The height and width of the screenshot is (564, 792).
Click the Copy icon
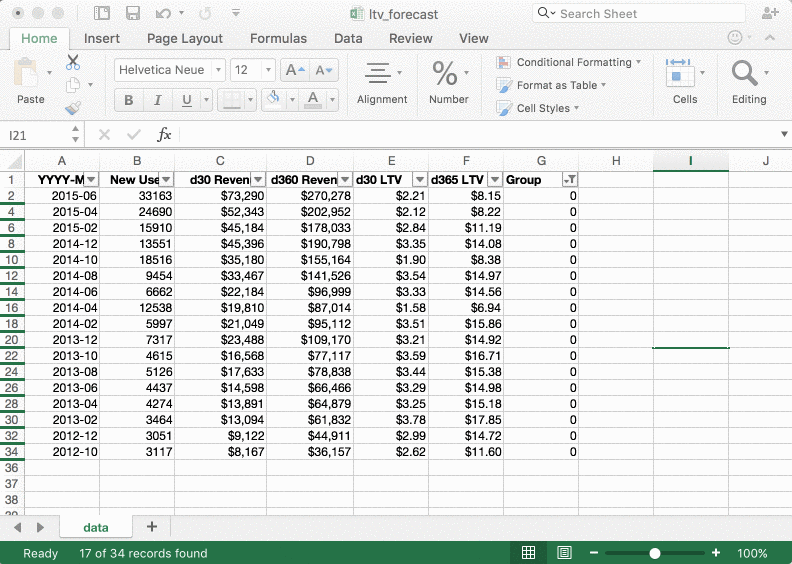(x=73, y=85)
